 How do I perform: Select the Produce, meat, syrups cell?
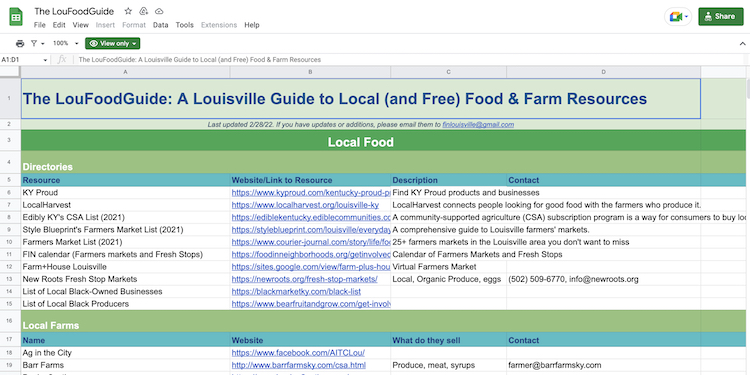449,365
